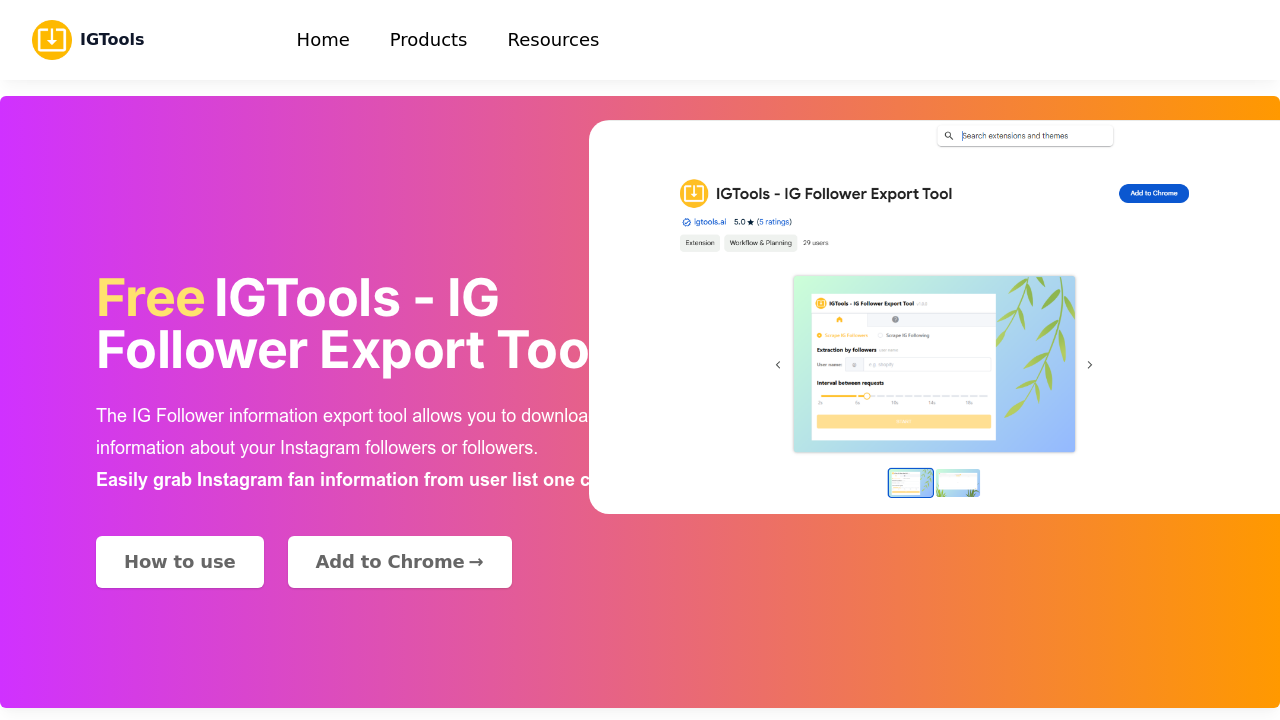Click the Extension tag label
Screen dimensions: 1280x720
click(x=700, y=242)
